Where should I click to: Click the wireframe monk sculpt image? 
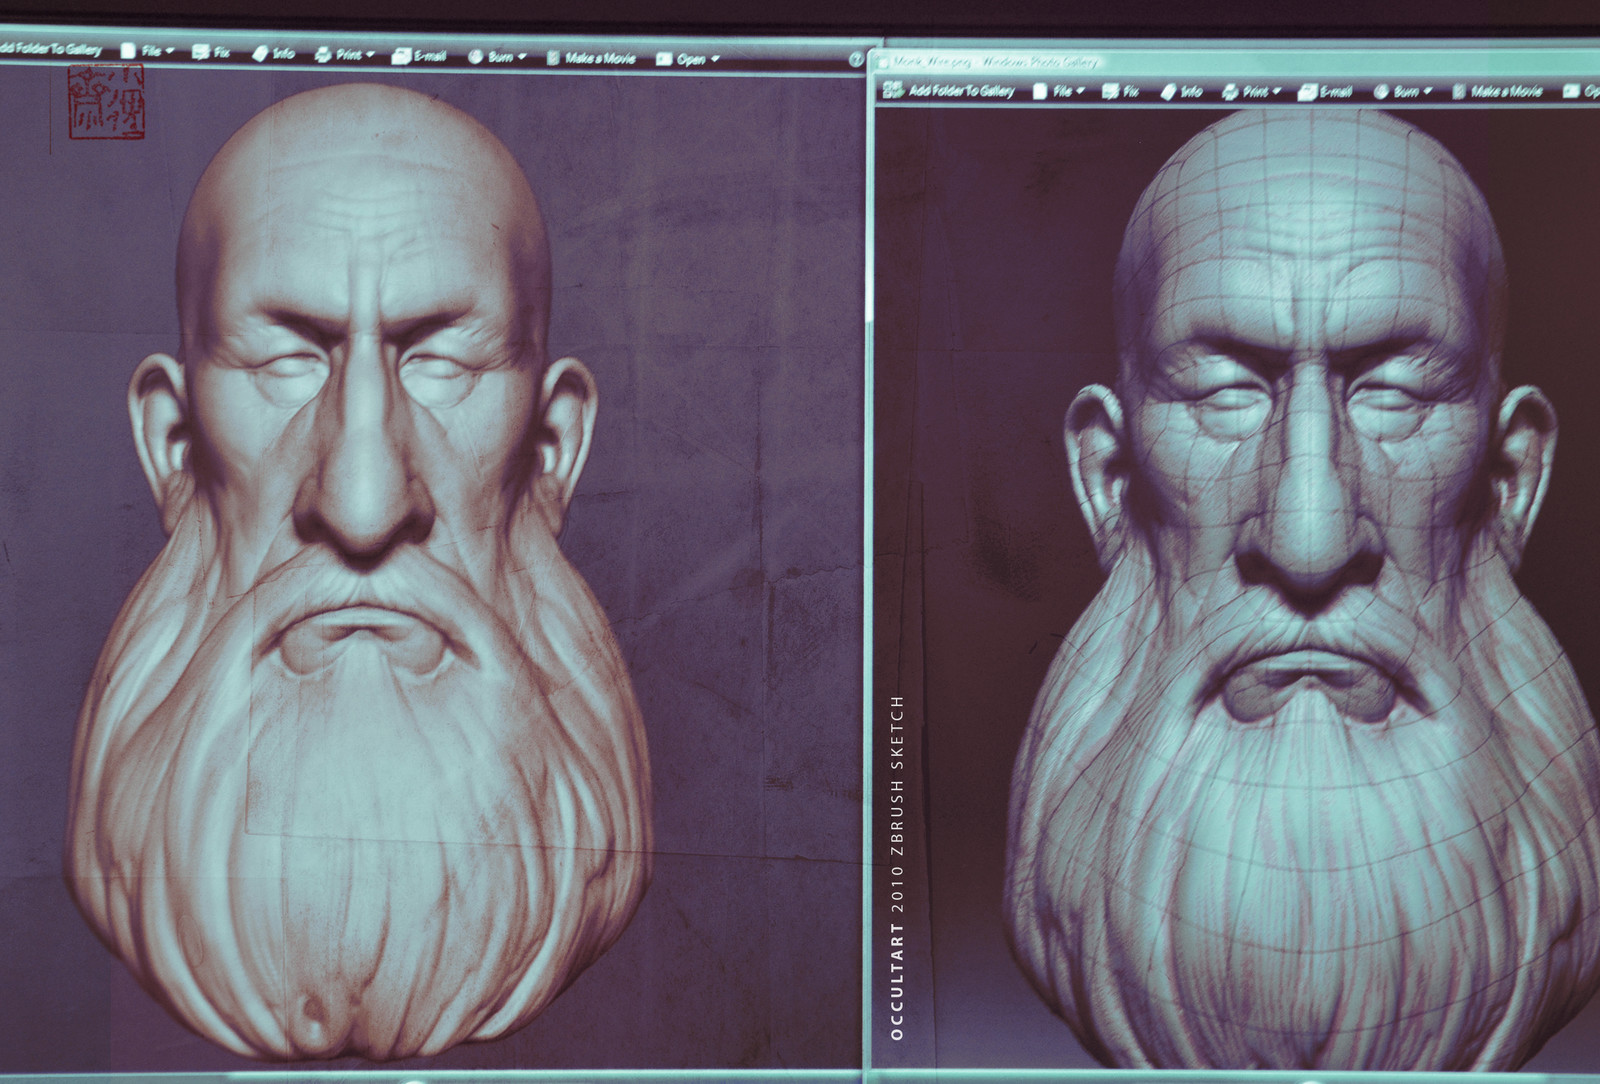[1280, 550]
